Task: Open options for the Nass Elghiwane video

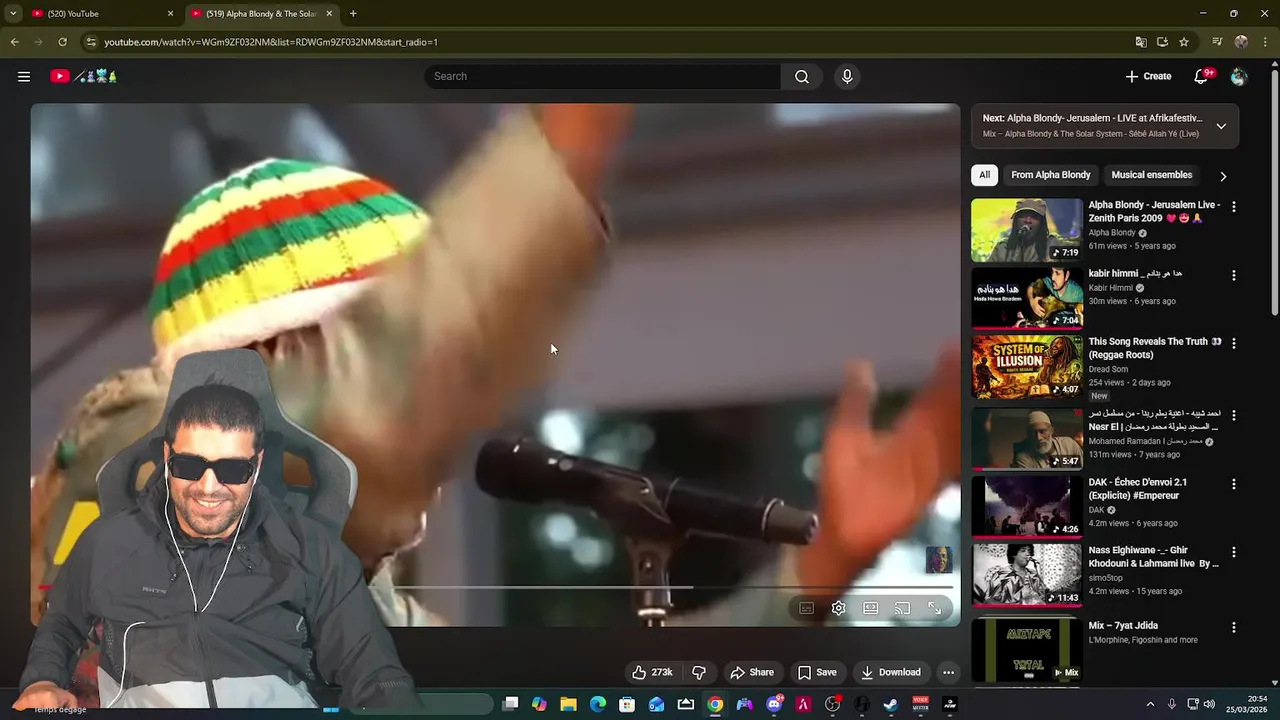Action: click(x=1233, y=552)
